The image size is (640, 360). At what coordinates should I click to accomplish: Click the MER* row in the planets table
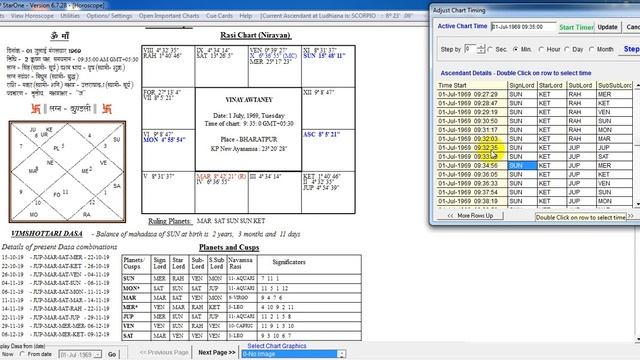point(241,307)
